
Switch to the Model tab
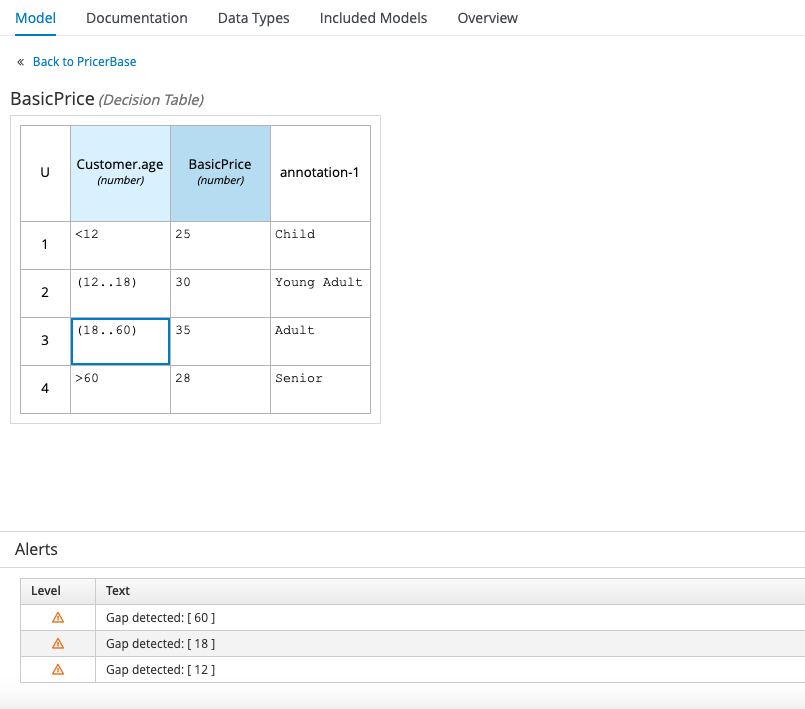pos(35,18)
